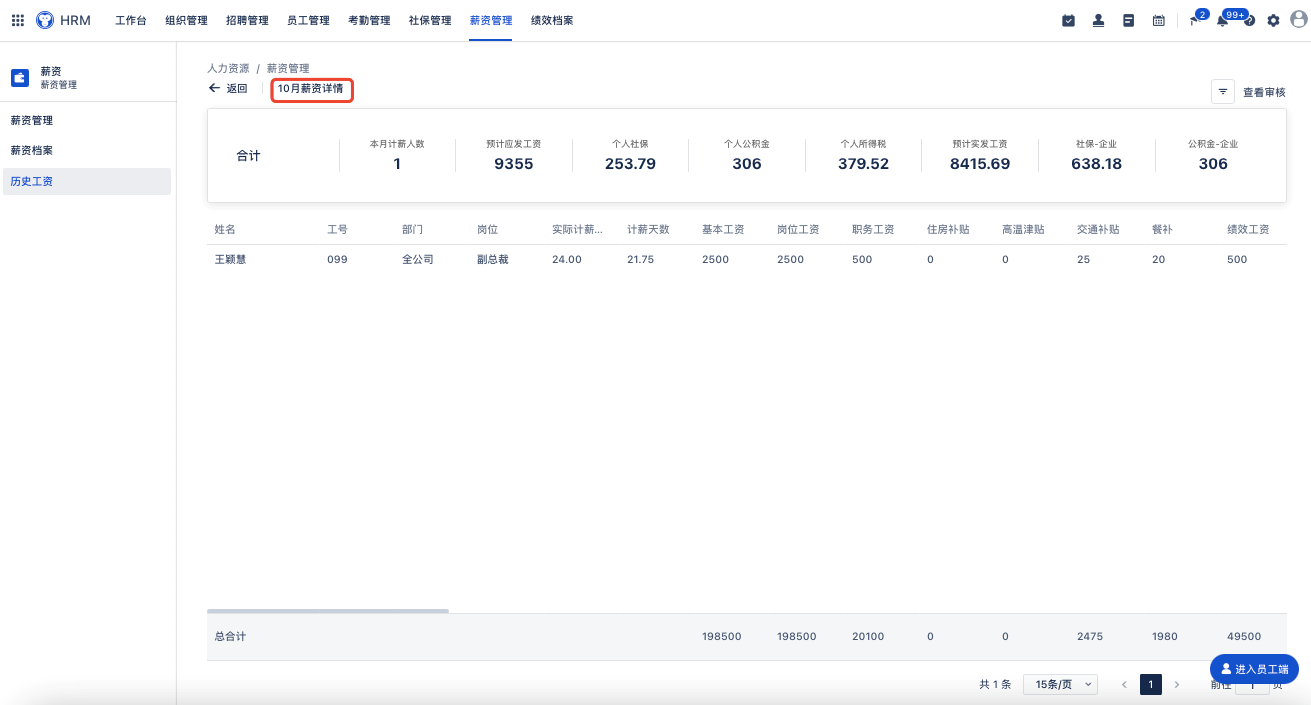Click the 餐补 column header
The image size is (1311, 705).
click(x=1163, y=229)
